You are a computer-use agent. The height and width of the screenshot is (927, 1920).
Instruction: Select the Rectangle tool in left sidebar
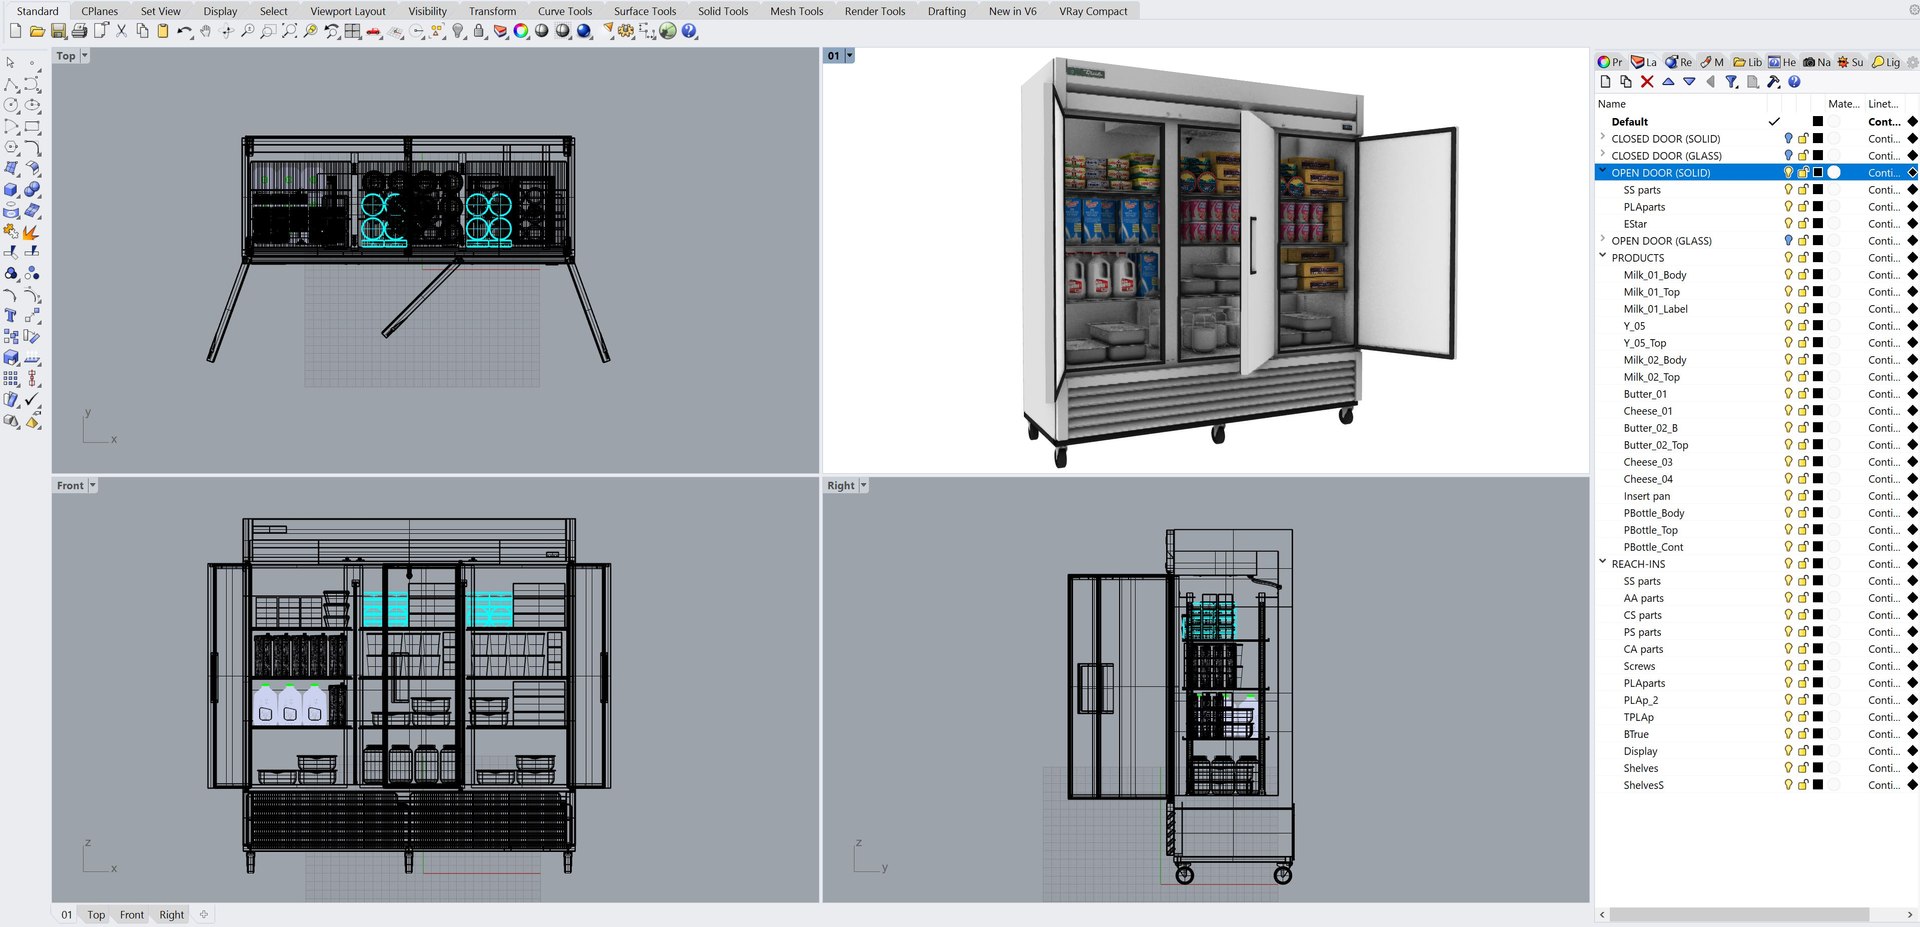(x=32, y=126)
